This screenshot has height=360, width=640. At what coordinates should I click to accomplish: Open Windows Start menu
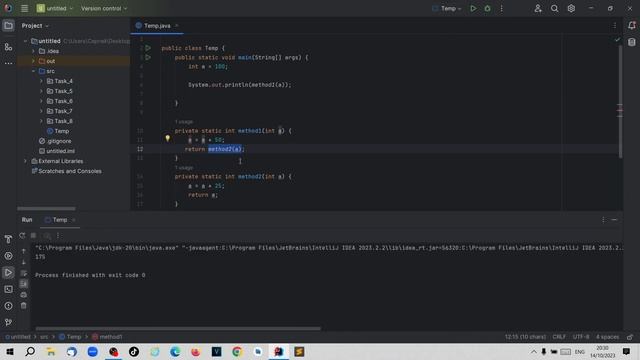coord(10,351)
